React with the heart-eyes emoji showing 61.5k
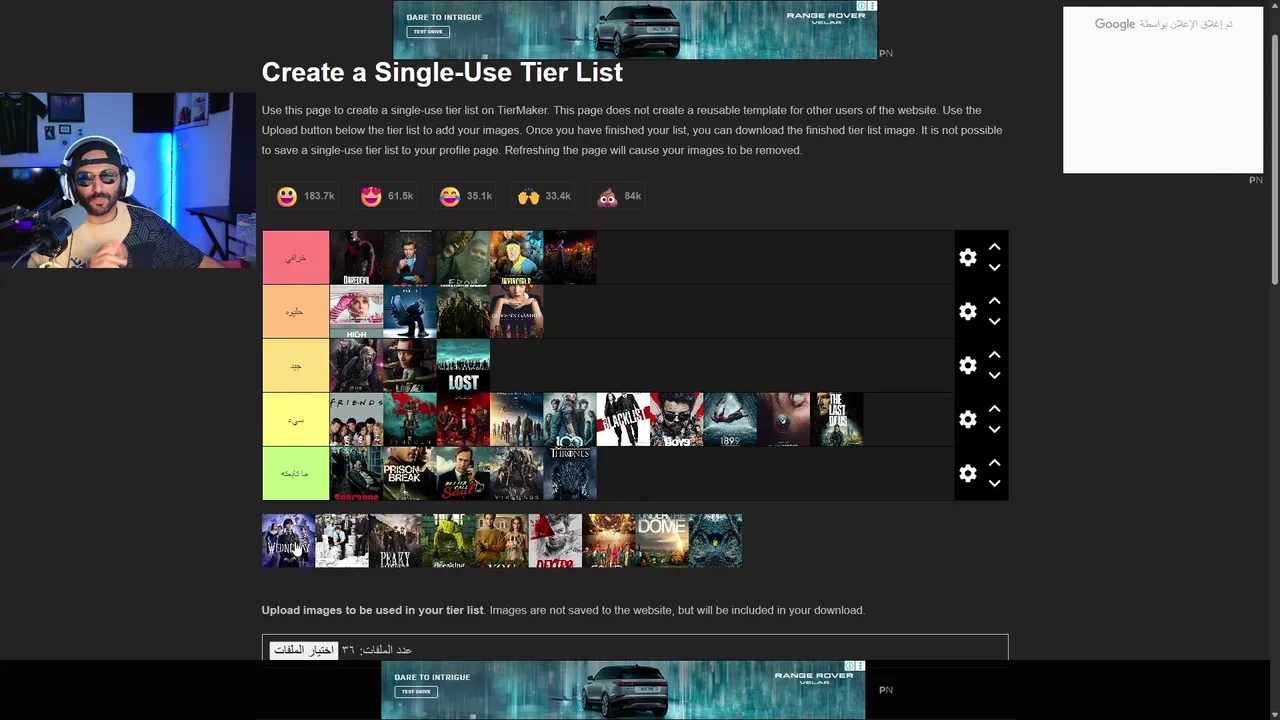 (x=387, y=196)
